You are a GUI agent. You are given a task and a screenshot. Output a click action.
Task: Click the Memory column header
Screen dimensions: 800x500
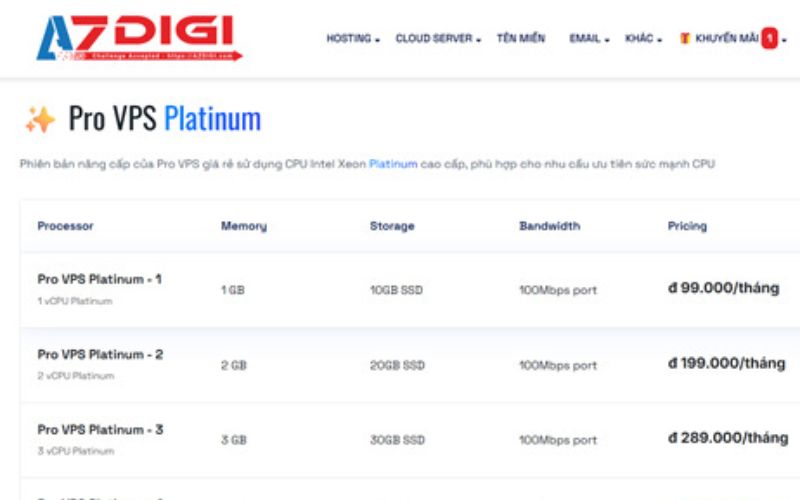pos(244,226)
